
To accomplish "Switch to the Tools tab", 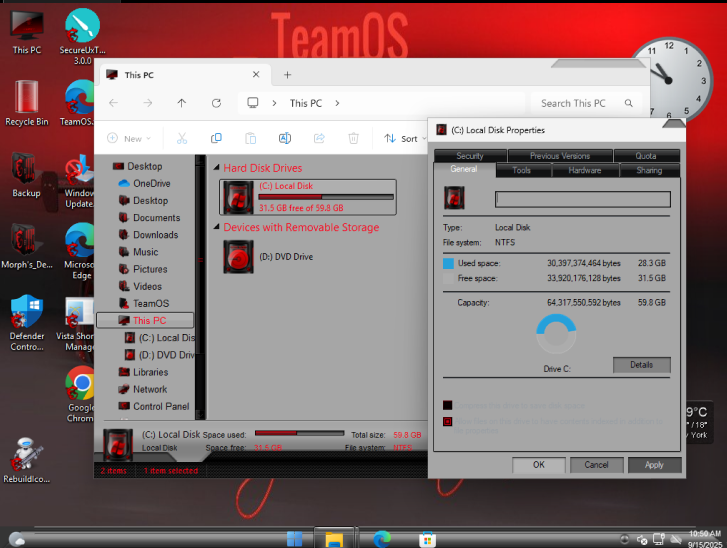I will click(522, 170).
